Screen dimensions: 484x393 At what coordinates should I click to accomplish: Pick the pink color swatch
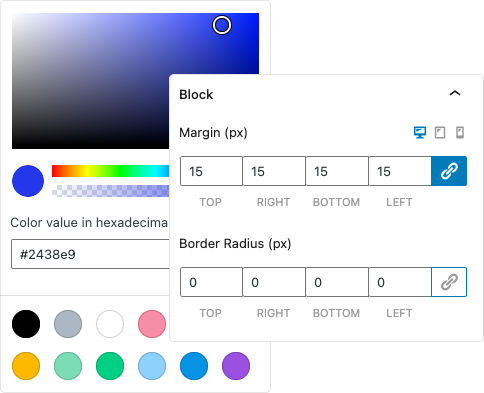tap(152, 324)
